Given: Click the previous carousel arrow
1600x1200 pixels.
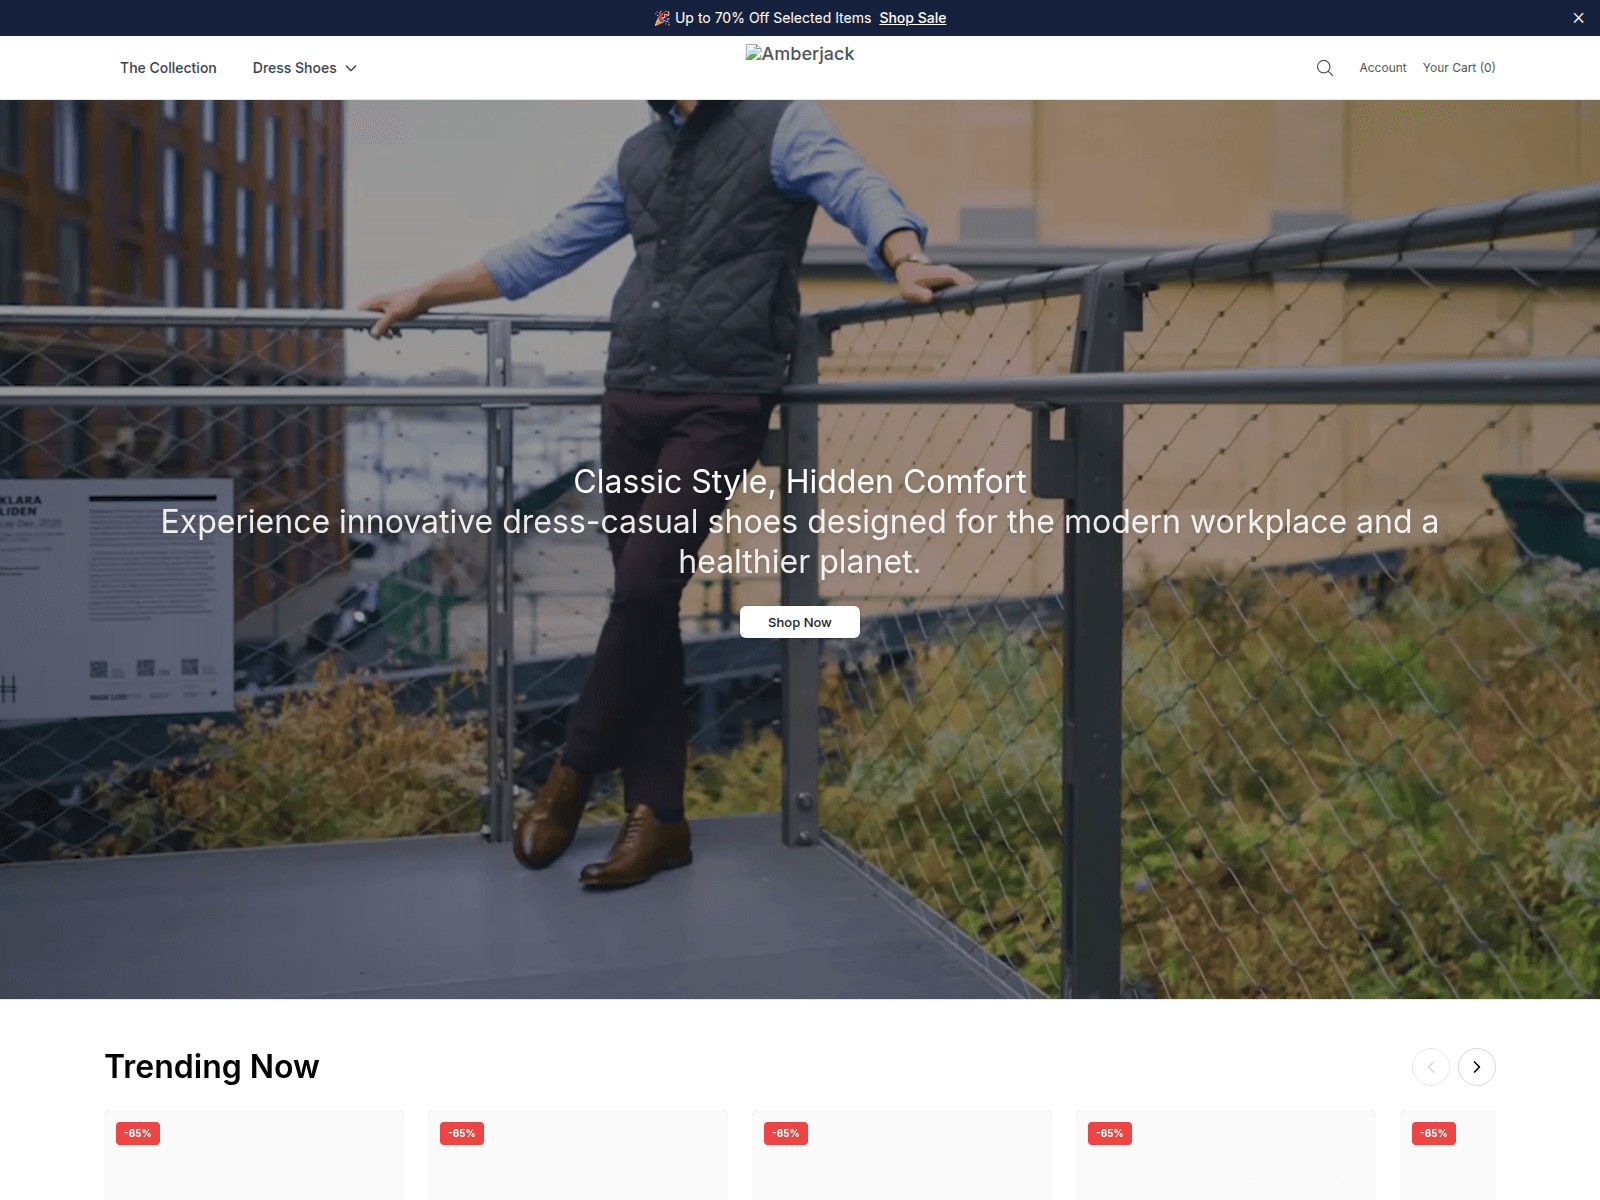Looking at the screenshot, I should [x=1431, y=1067].
